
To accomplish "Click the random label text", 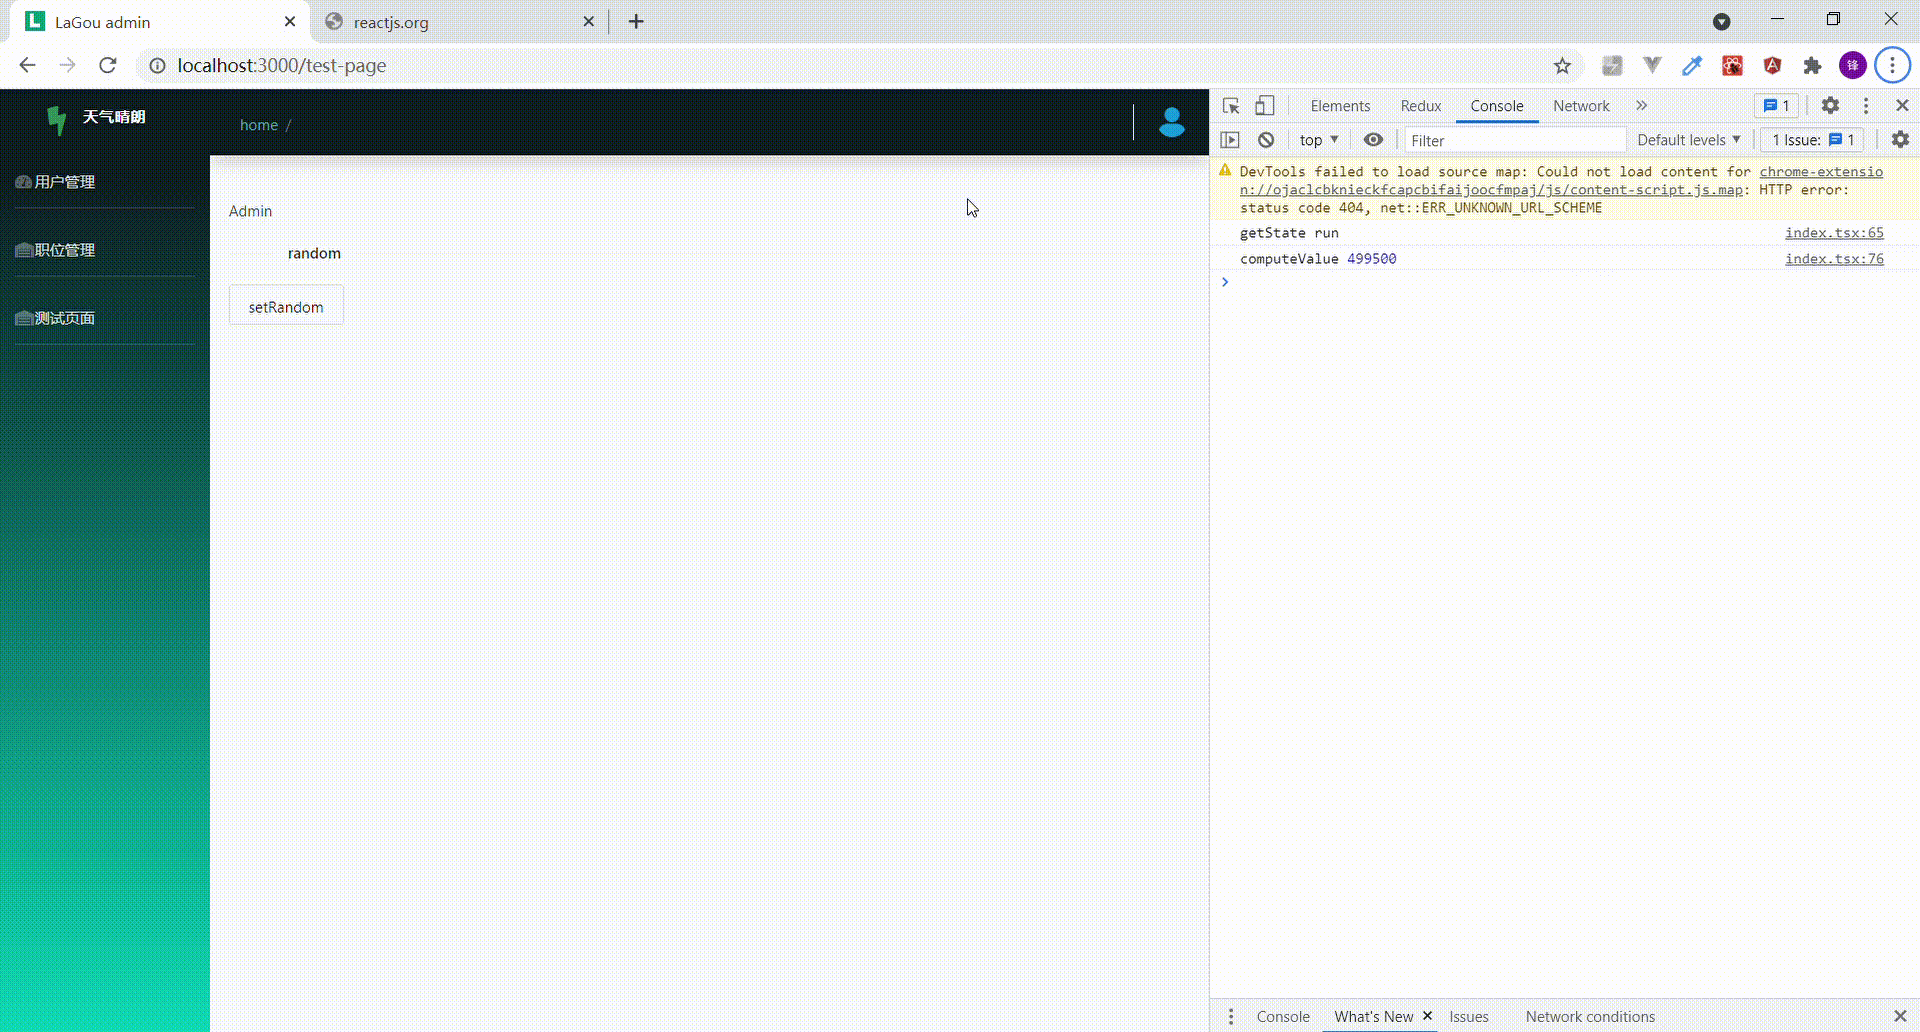I will [x=314, y=253].
